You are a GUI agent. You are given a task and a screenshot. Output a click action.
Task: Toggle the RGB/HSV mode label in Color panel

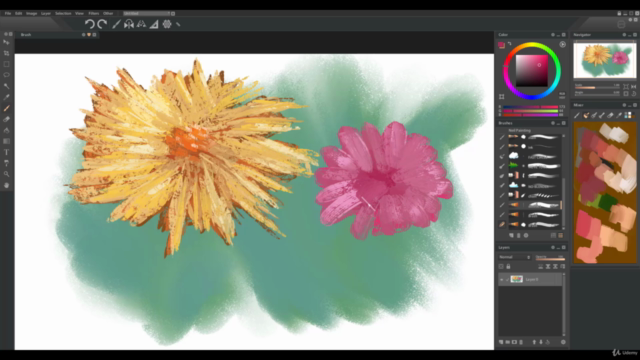(562, 96)
